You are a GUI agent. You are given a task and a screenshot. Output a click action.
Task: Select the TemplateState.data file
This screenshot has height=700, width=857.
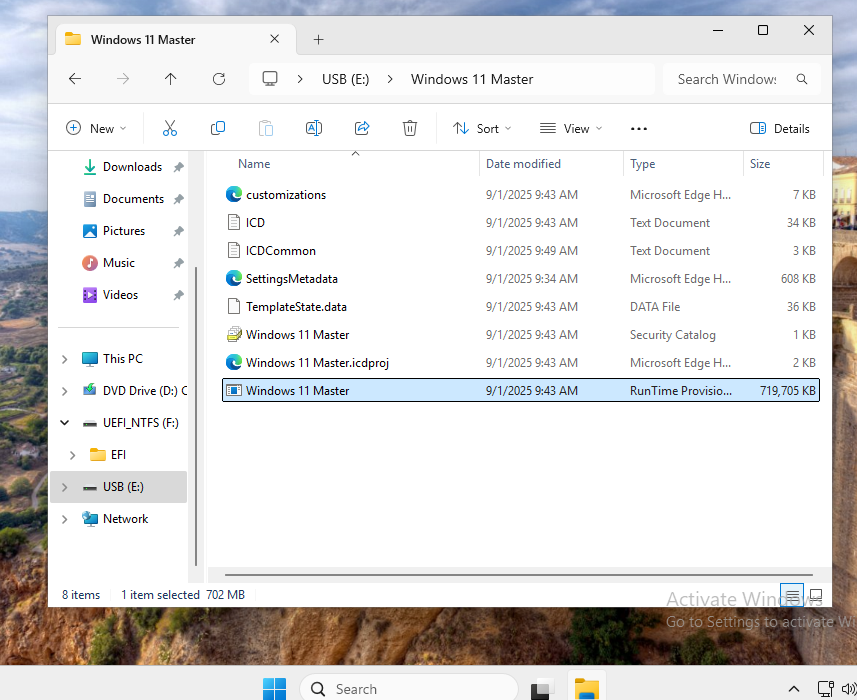pos(296,307)
